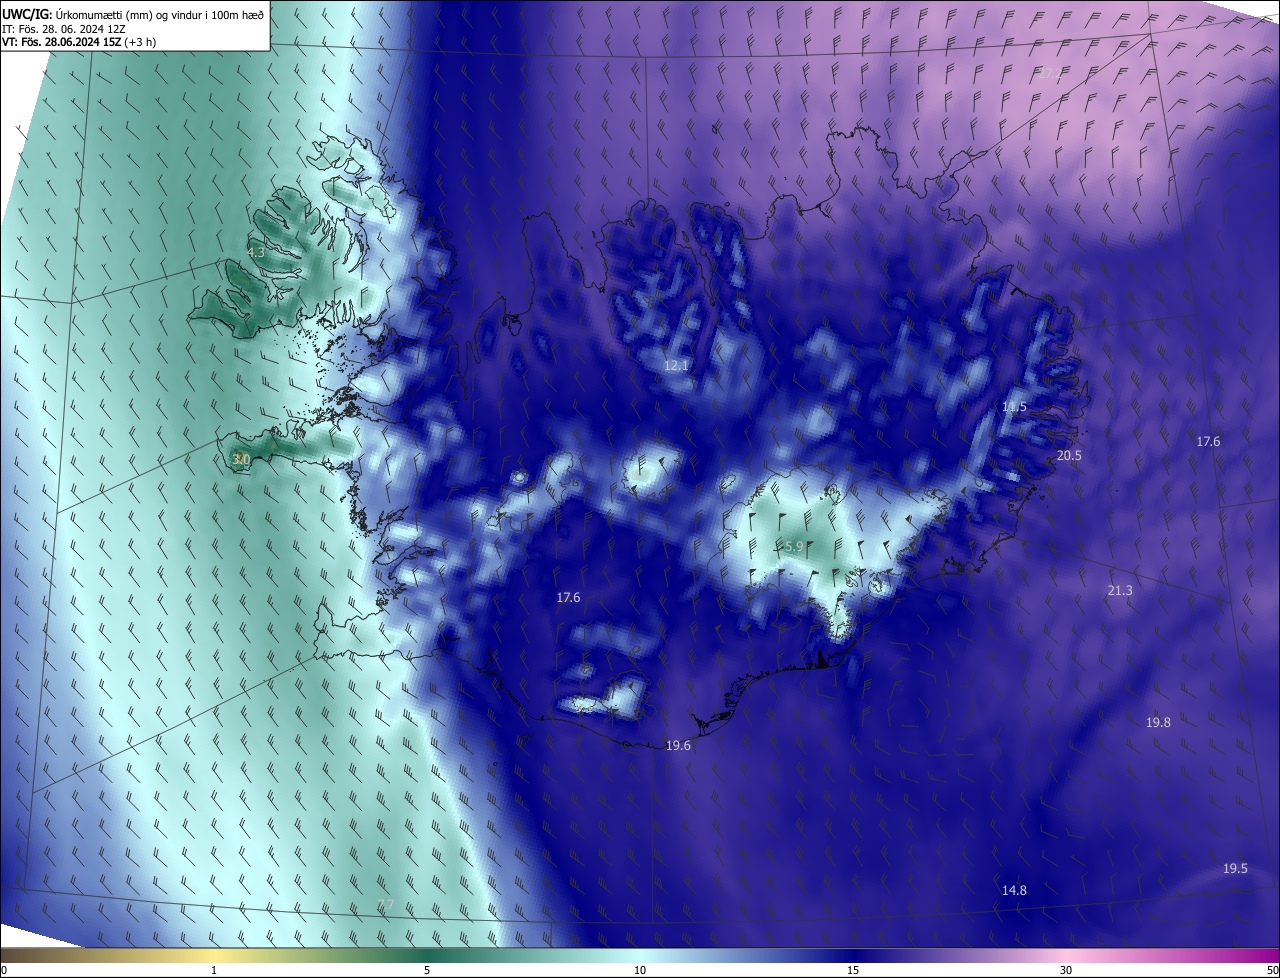This screenshot has width=1280, height=978.
Task: Click the faint 27.2 value in the northeast
Action: tap(1050, 73)
